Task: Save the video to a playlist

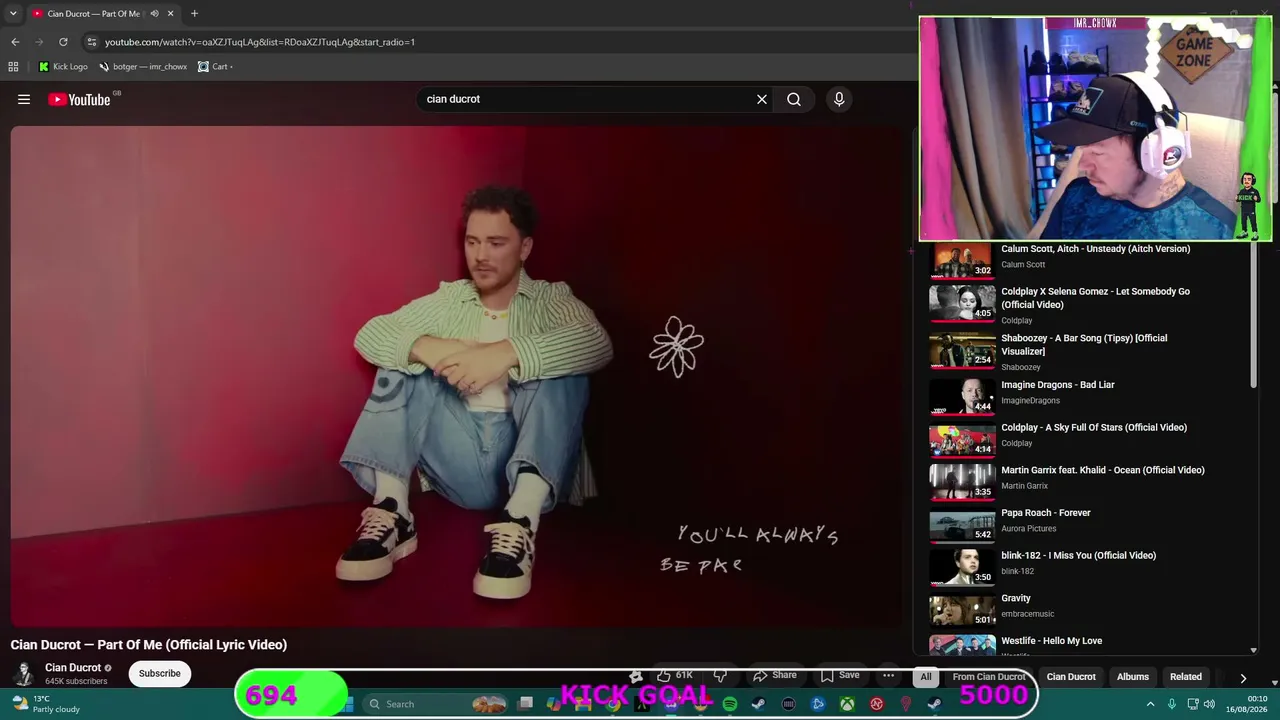Action: [x=840, y=675]
